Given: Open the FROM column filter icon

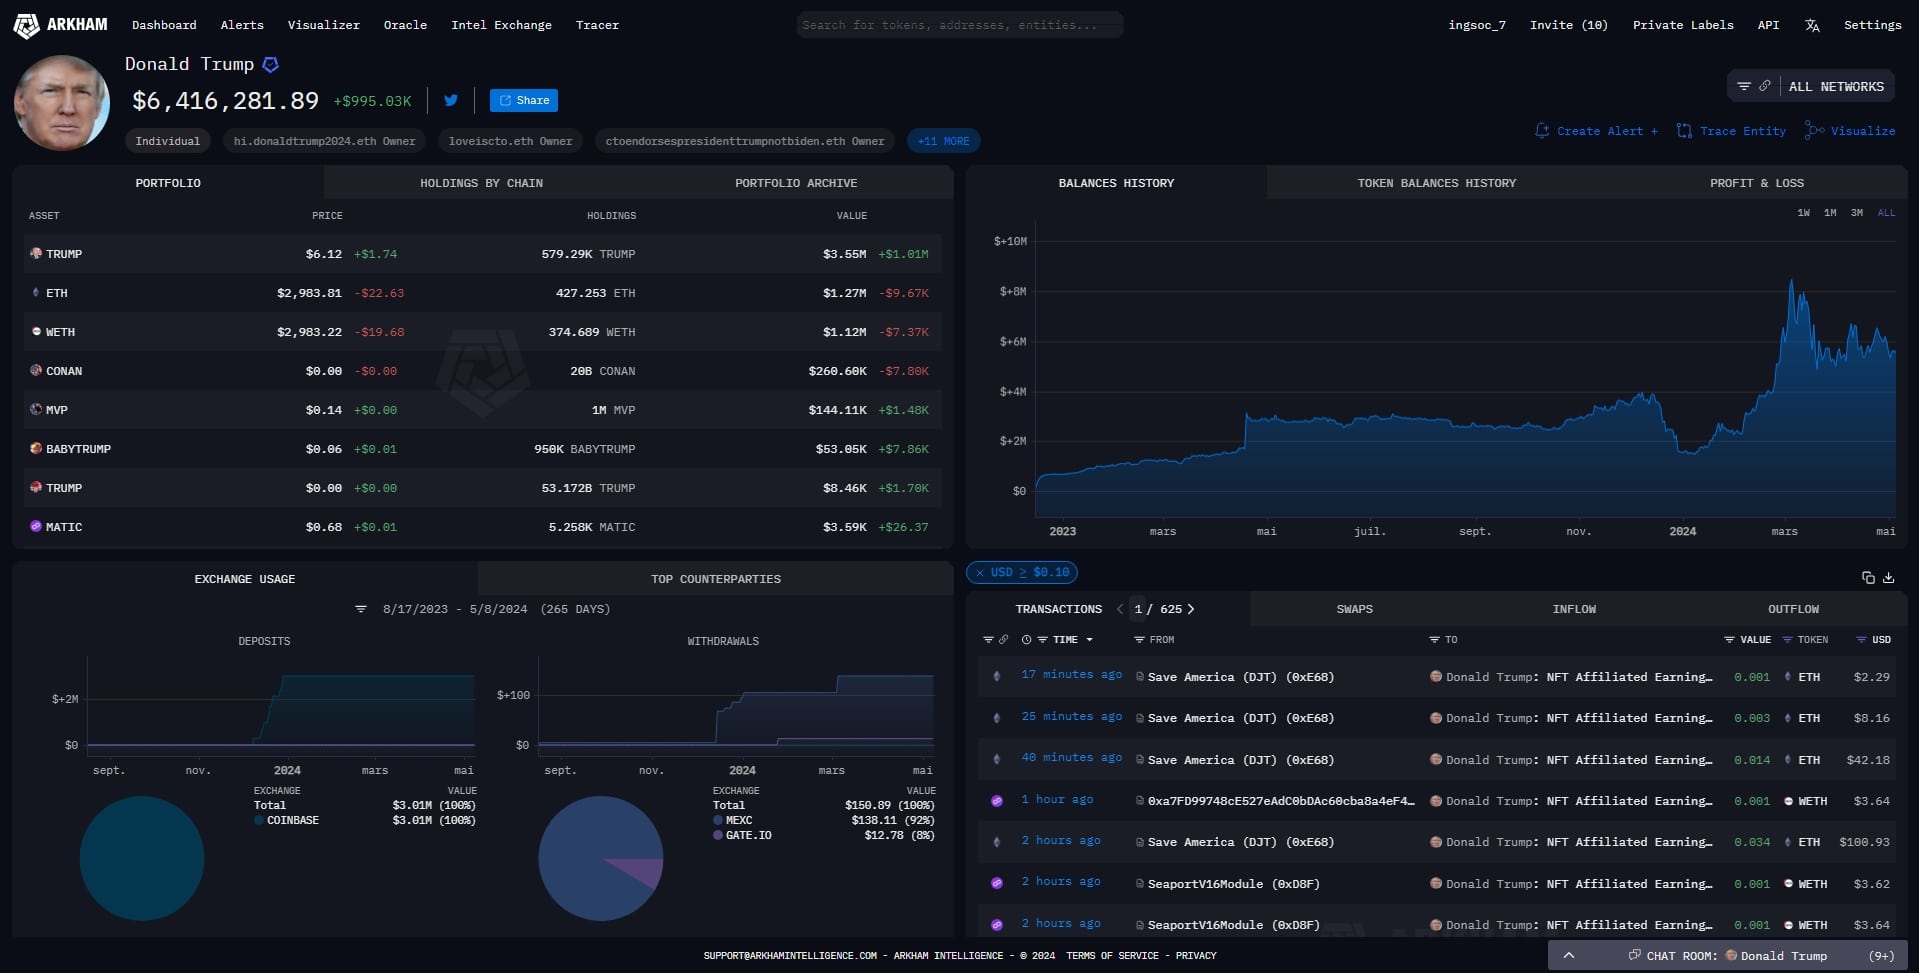Looking at the screenshot, I should coord(1139,639).
